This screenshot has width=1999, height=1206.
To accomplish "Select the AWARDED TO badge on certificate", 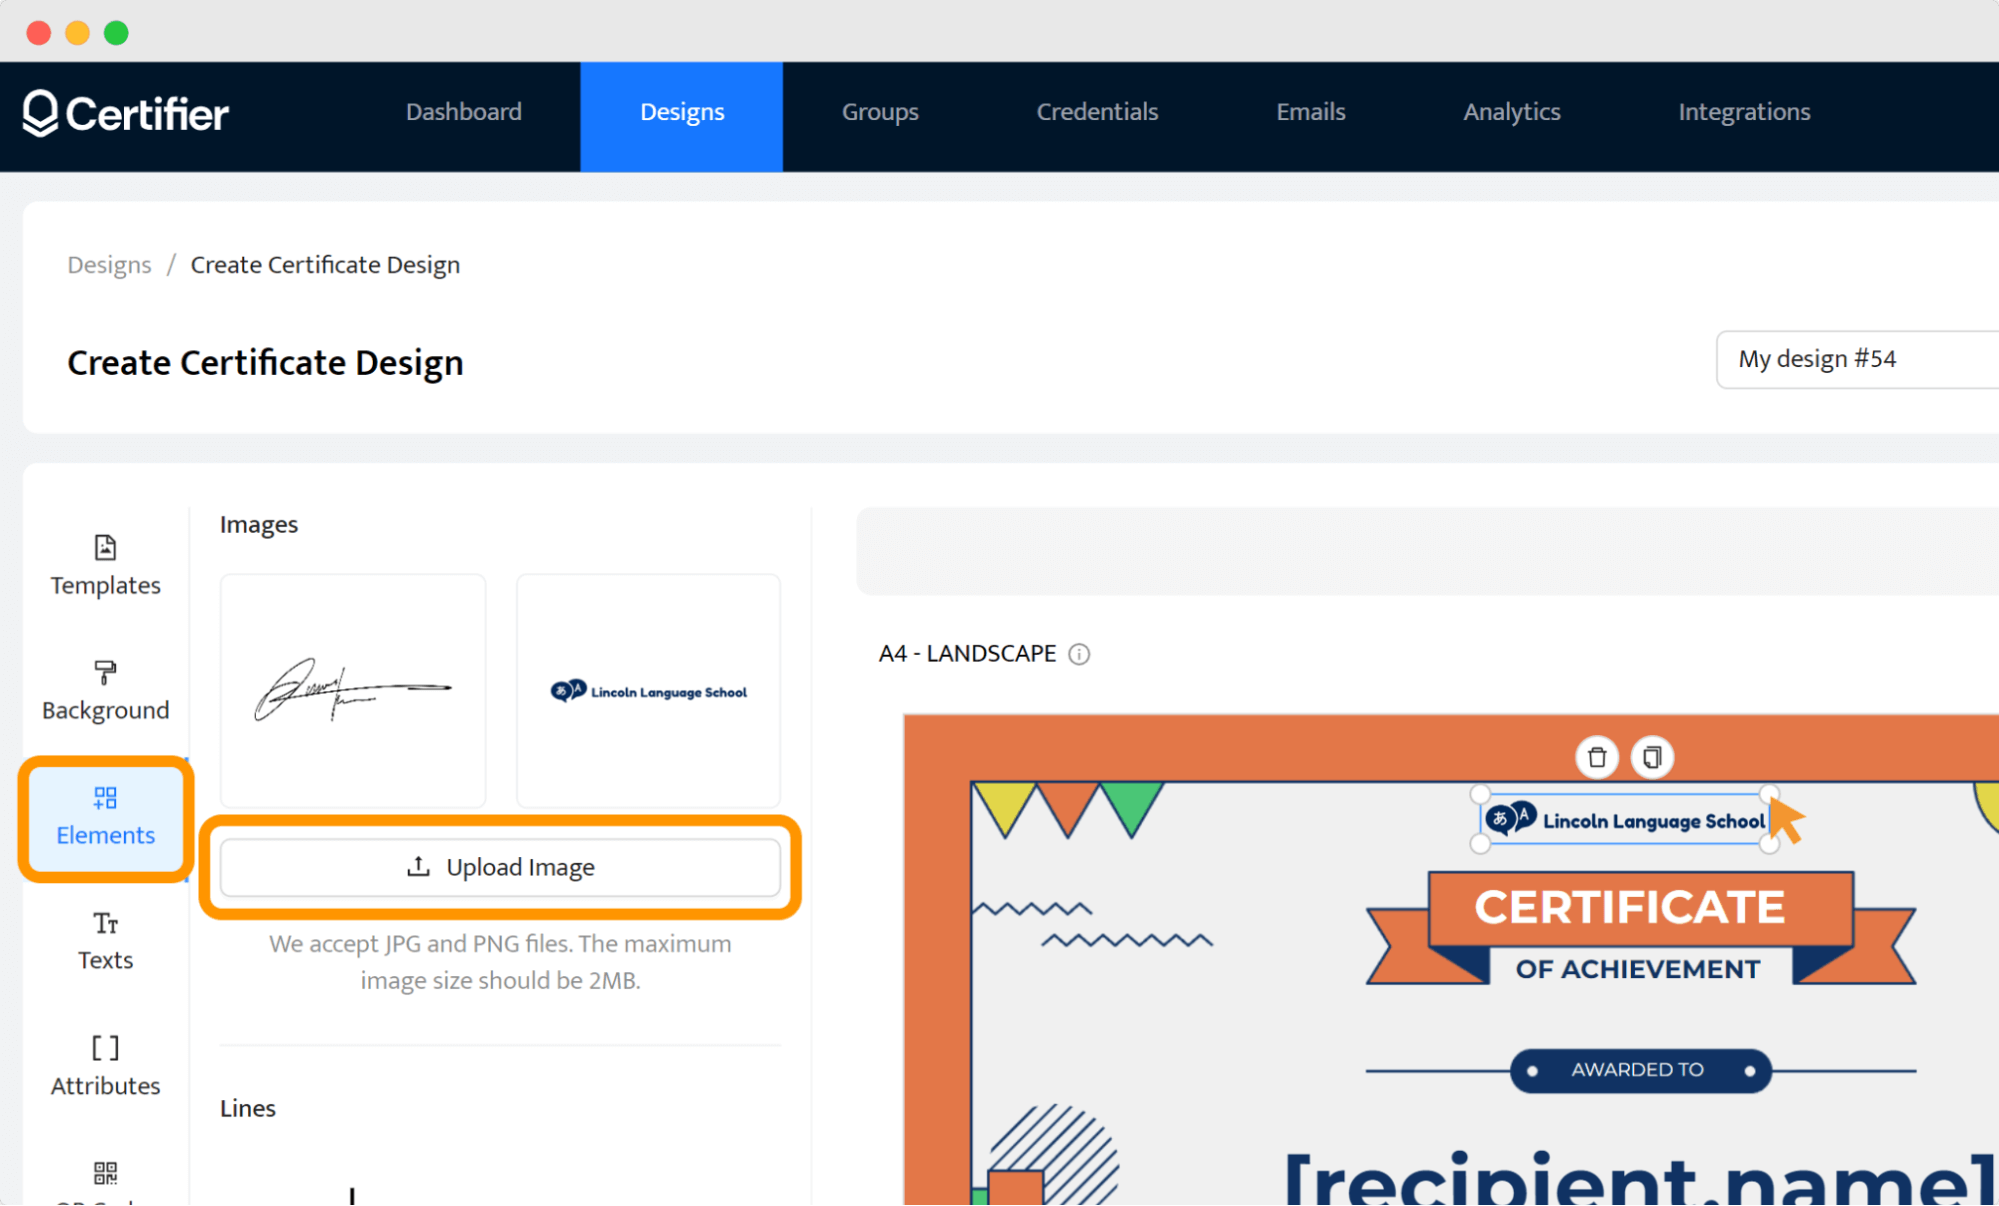I will 1640,1070.
